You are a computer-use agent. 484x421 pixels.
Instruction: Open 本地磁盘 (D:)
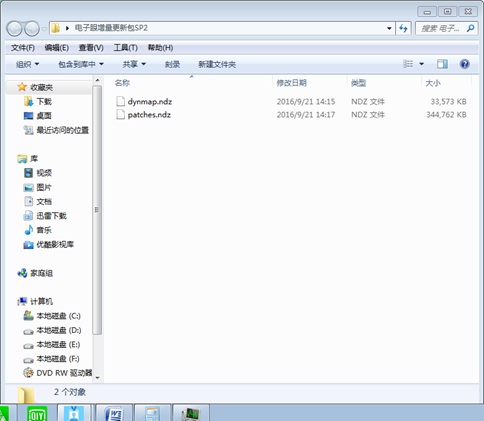click(59, 330)
